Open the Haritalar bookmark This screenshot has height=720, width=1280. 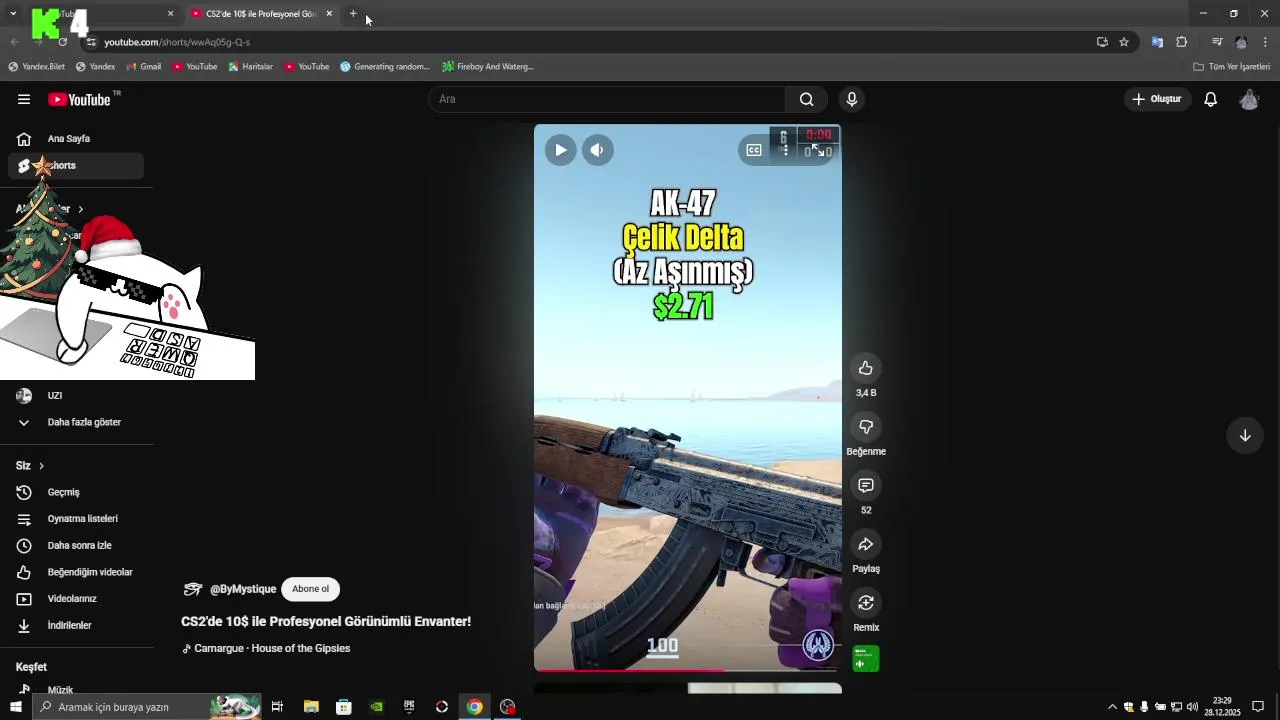coord(250,67)
